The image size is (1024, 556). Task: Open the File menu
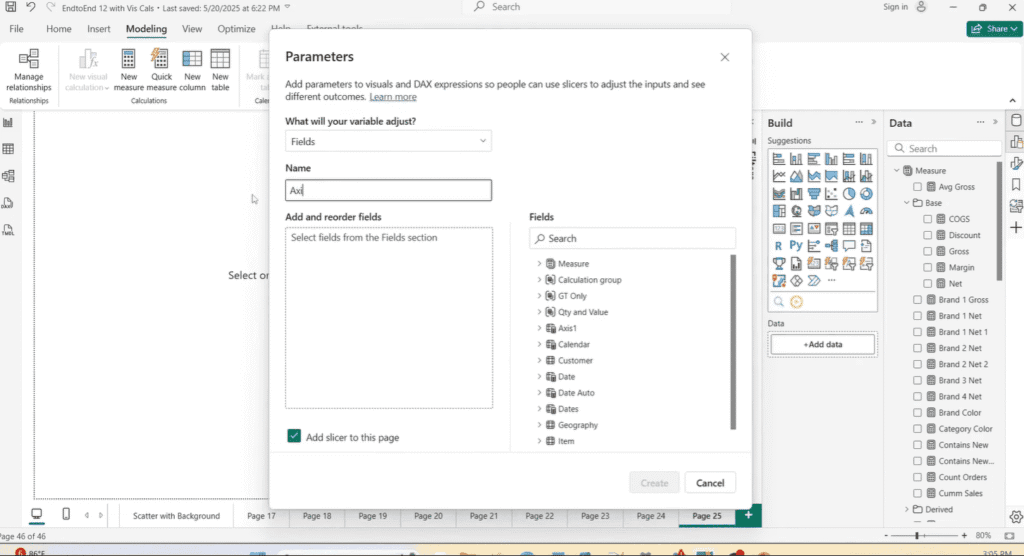16,29
